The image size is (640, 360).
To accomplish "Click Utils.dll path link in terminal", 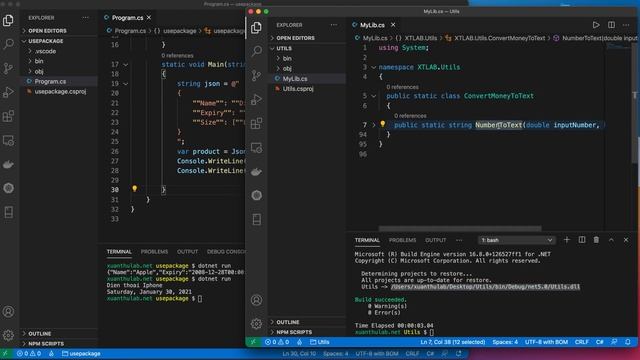I will click(x=485, y=287).
